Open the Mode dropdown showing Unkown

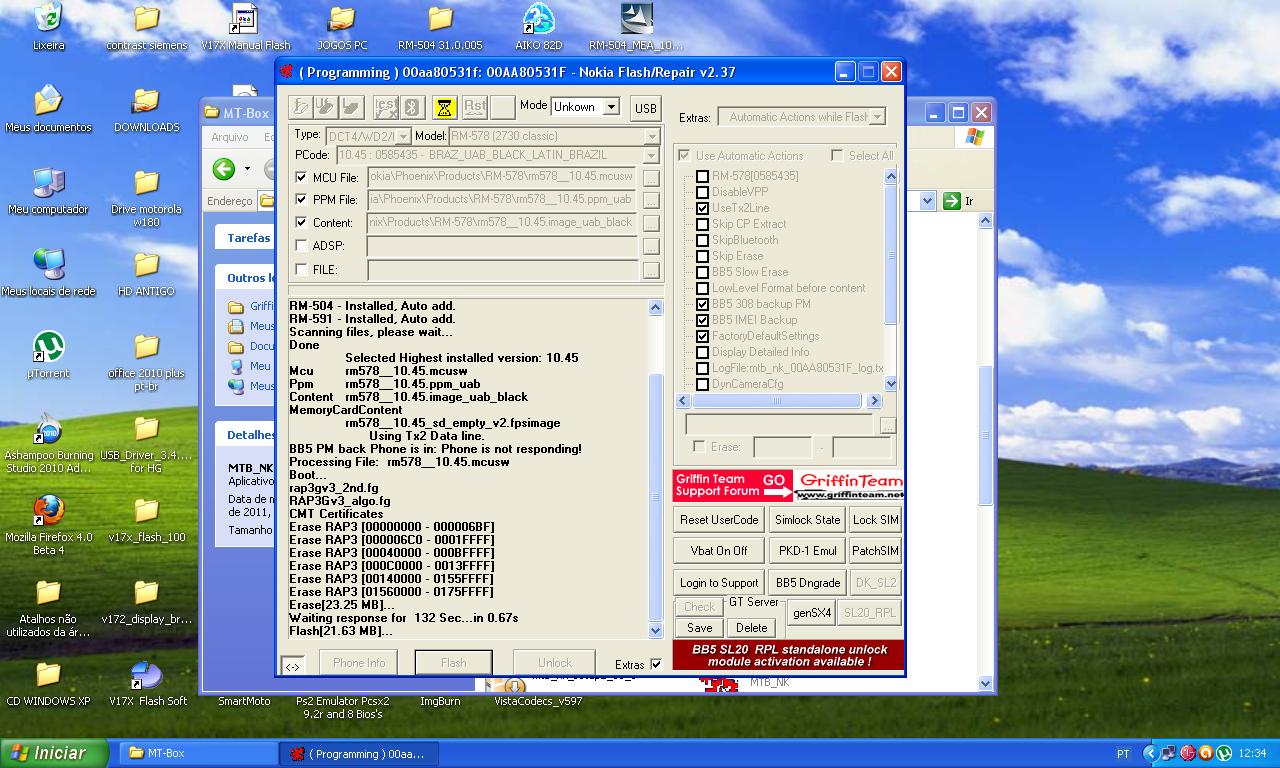coord(610,107)
